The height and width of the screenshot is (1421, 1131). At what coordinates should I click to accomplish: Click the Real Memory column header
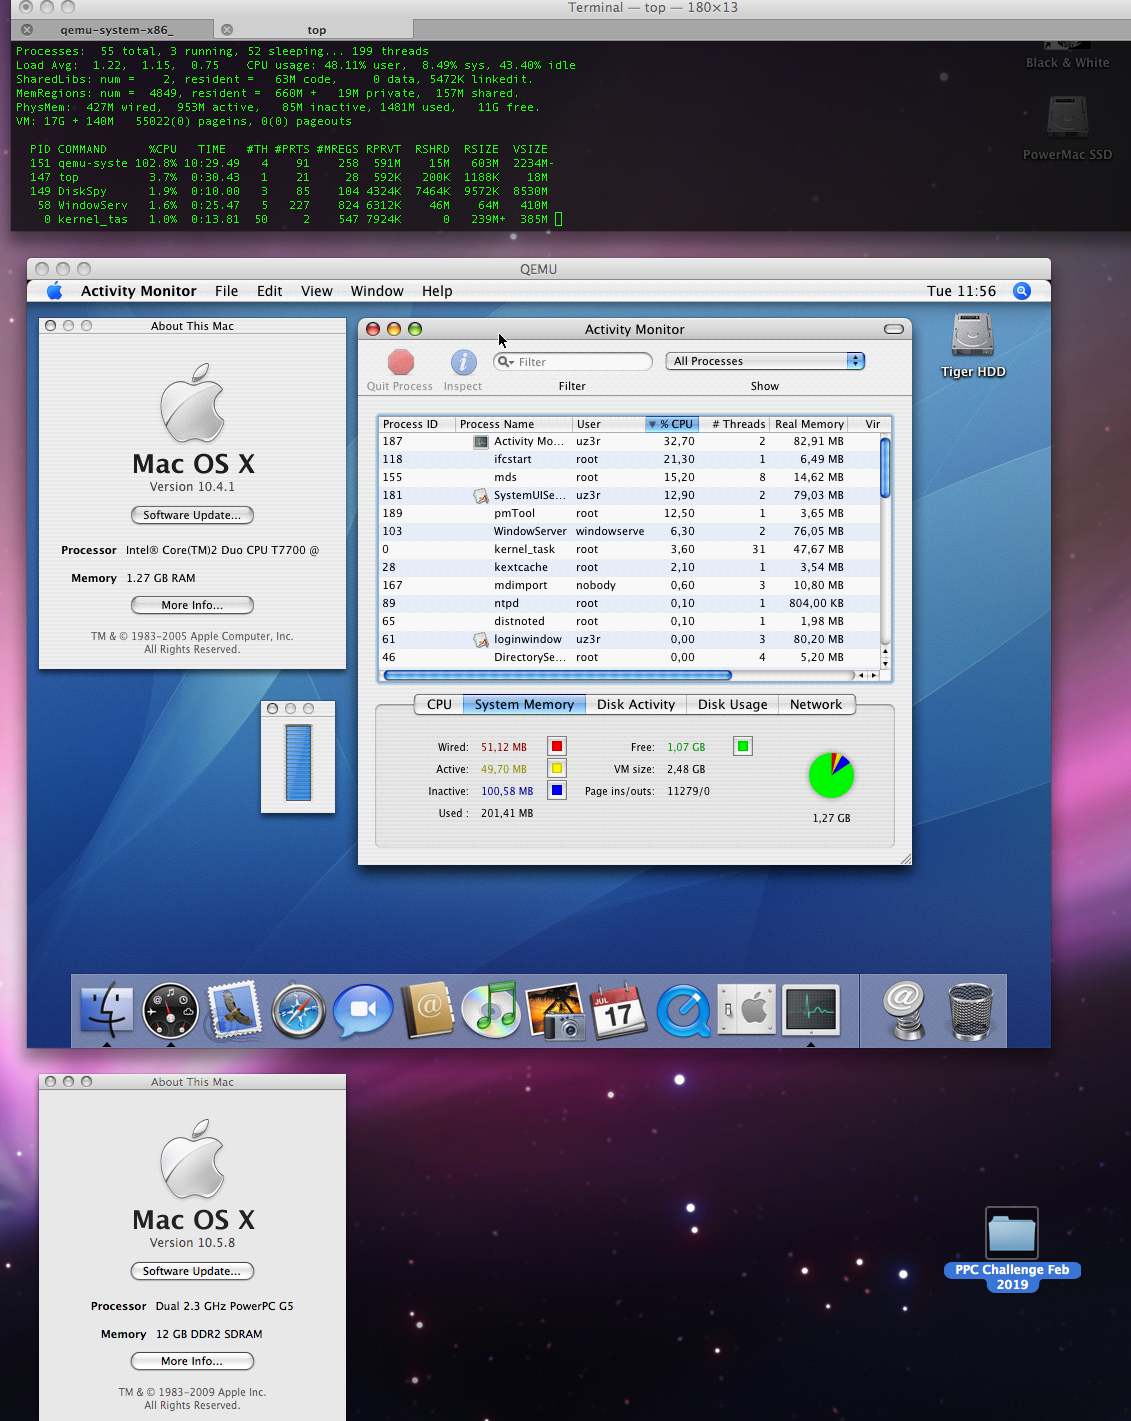pyautogui.click(x=809, y=424)
